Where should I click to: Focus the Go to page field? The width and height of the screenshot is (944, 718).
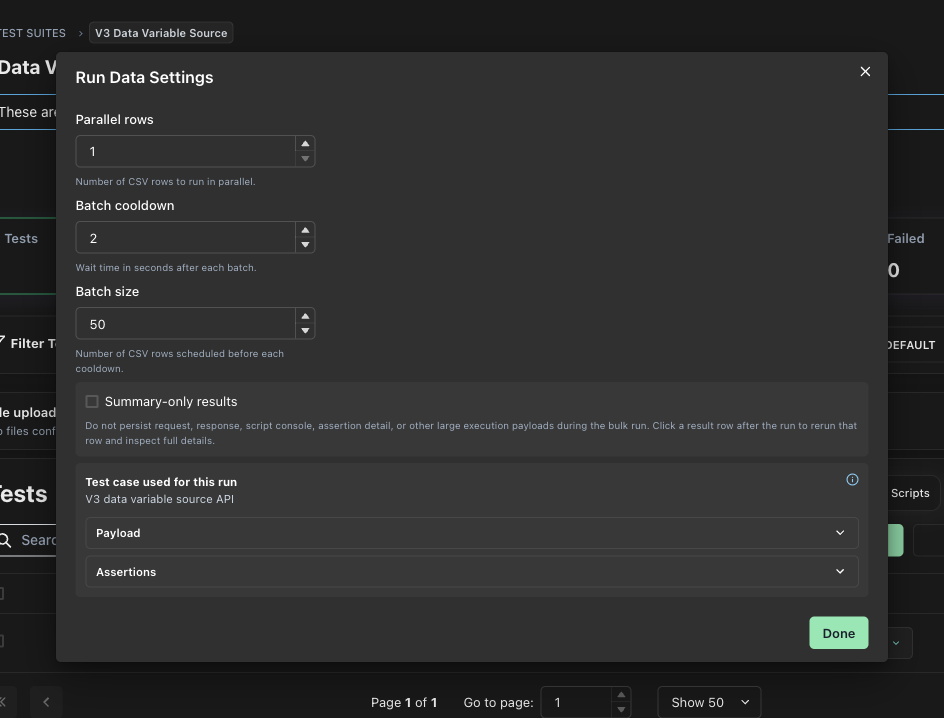(576, 702)
